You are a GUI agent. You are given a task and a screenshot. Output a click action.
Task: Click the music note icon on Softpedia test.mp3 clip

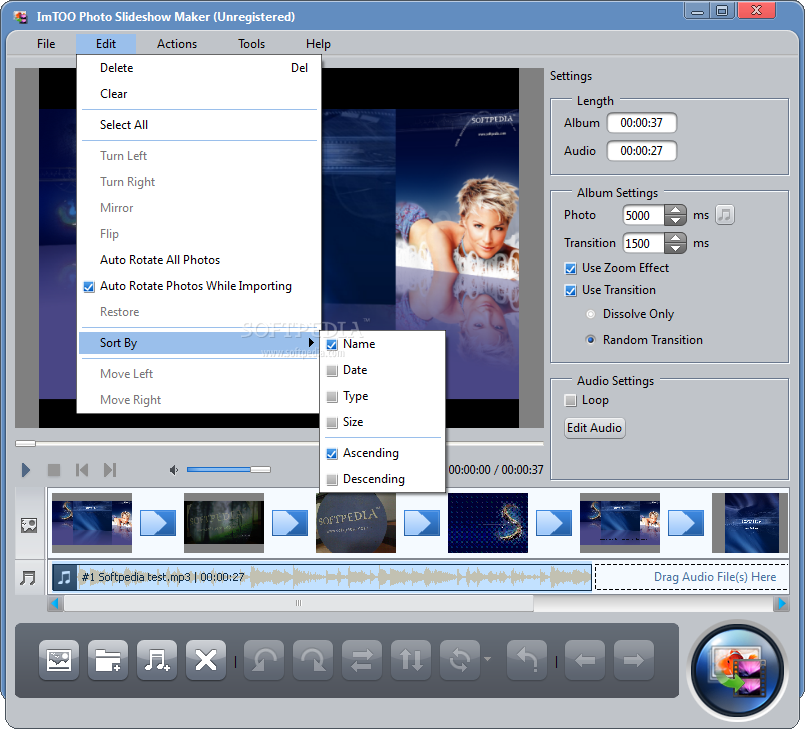click(64, 578)
